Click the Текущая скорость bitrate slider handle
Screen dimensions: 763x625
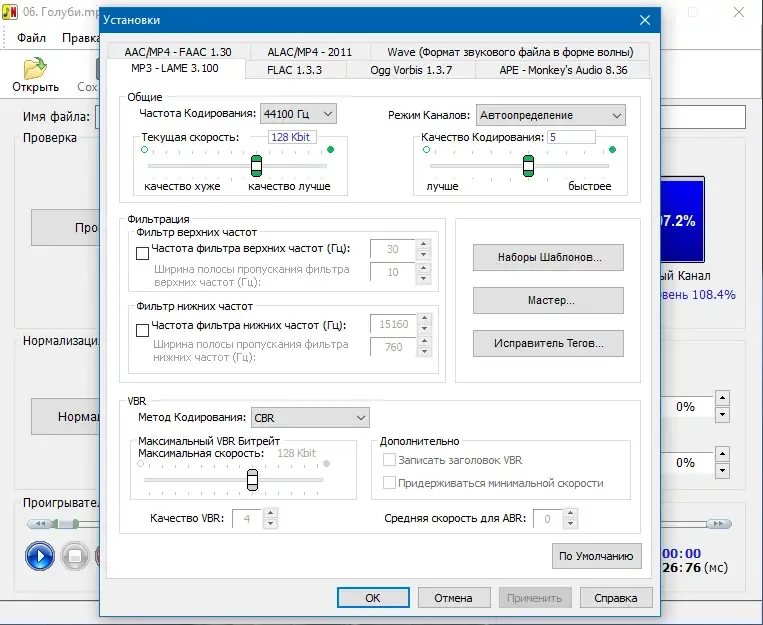tap(256, 165)
